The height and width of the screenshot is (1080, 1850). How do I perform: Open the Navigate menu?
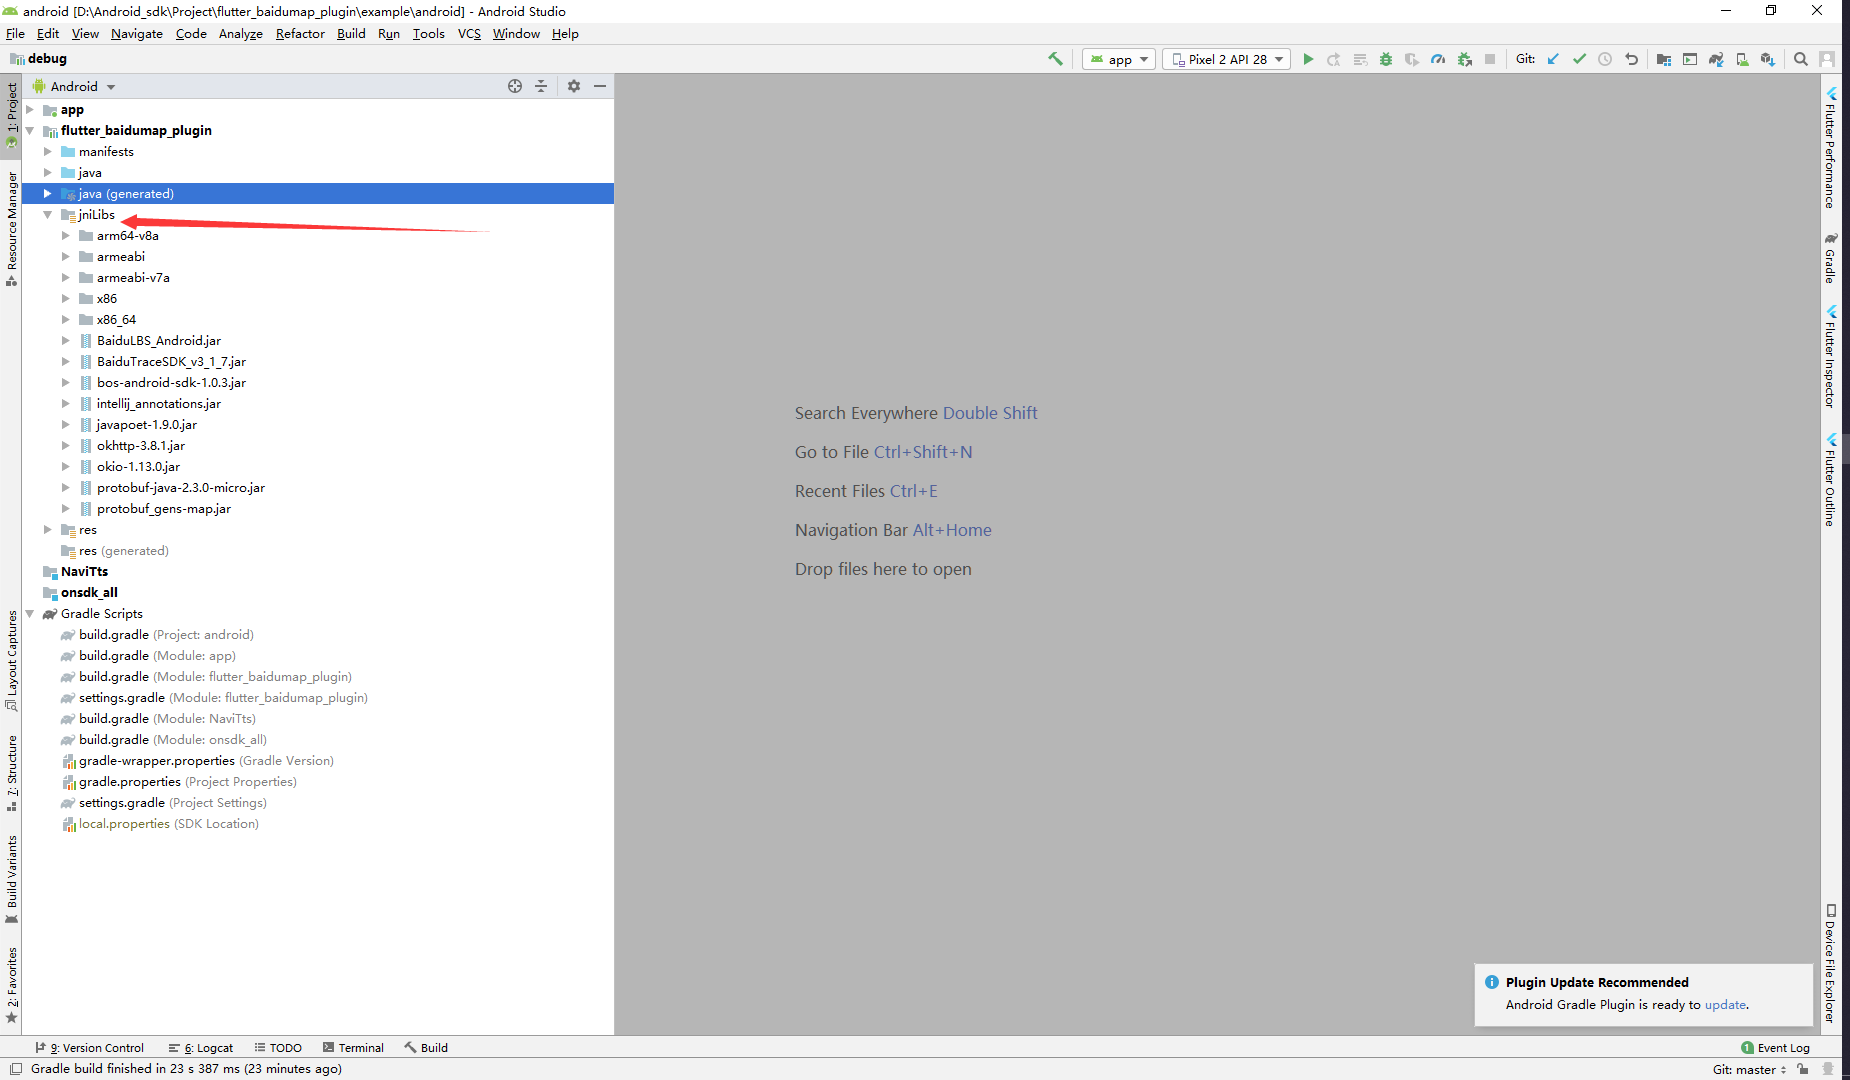137,33
